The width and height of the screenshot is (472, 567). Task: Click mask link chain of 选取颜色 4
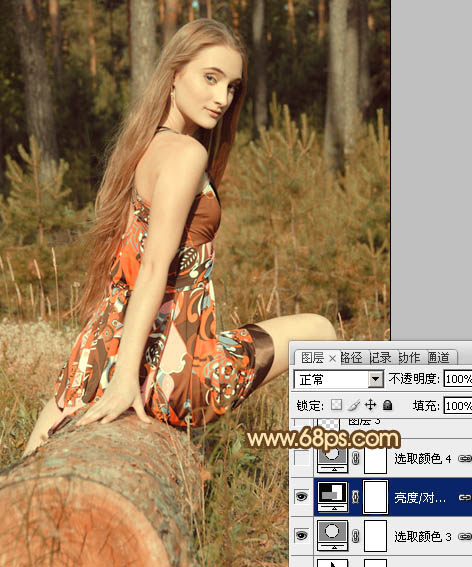pyautogui.click(x=356, y=459)
